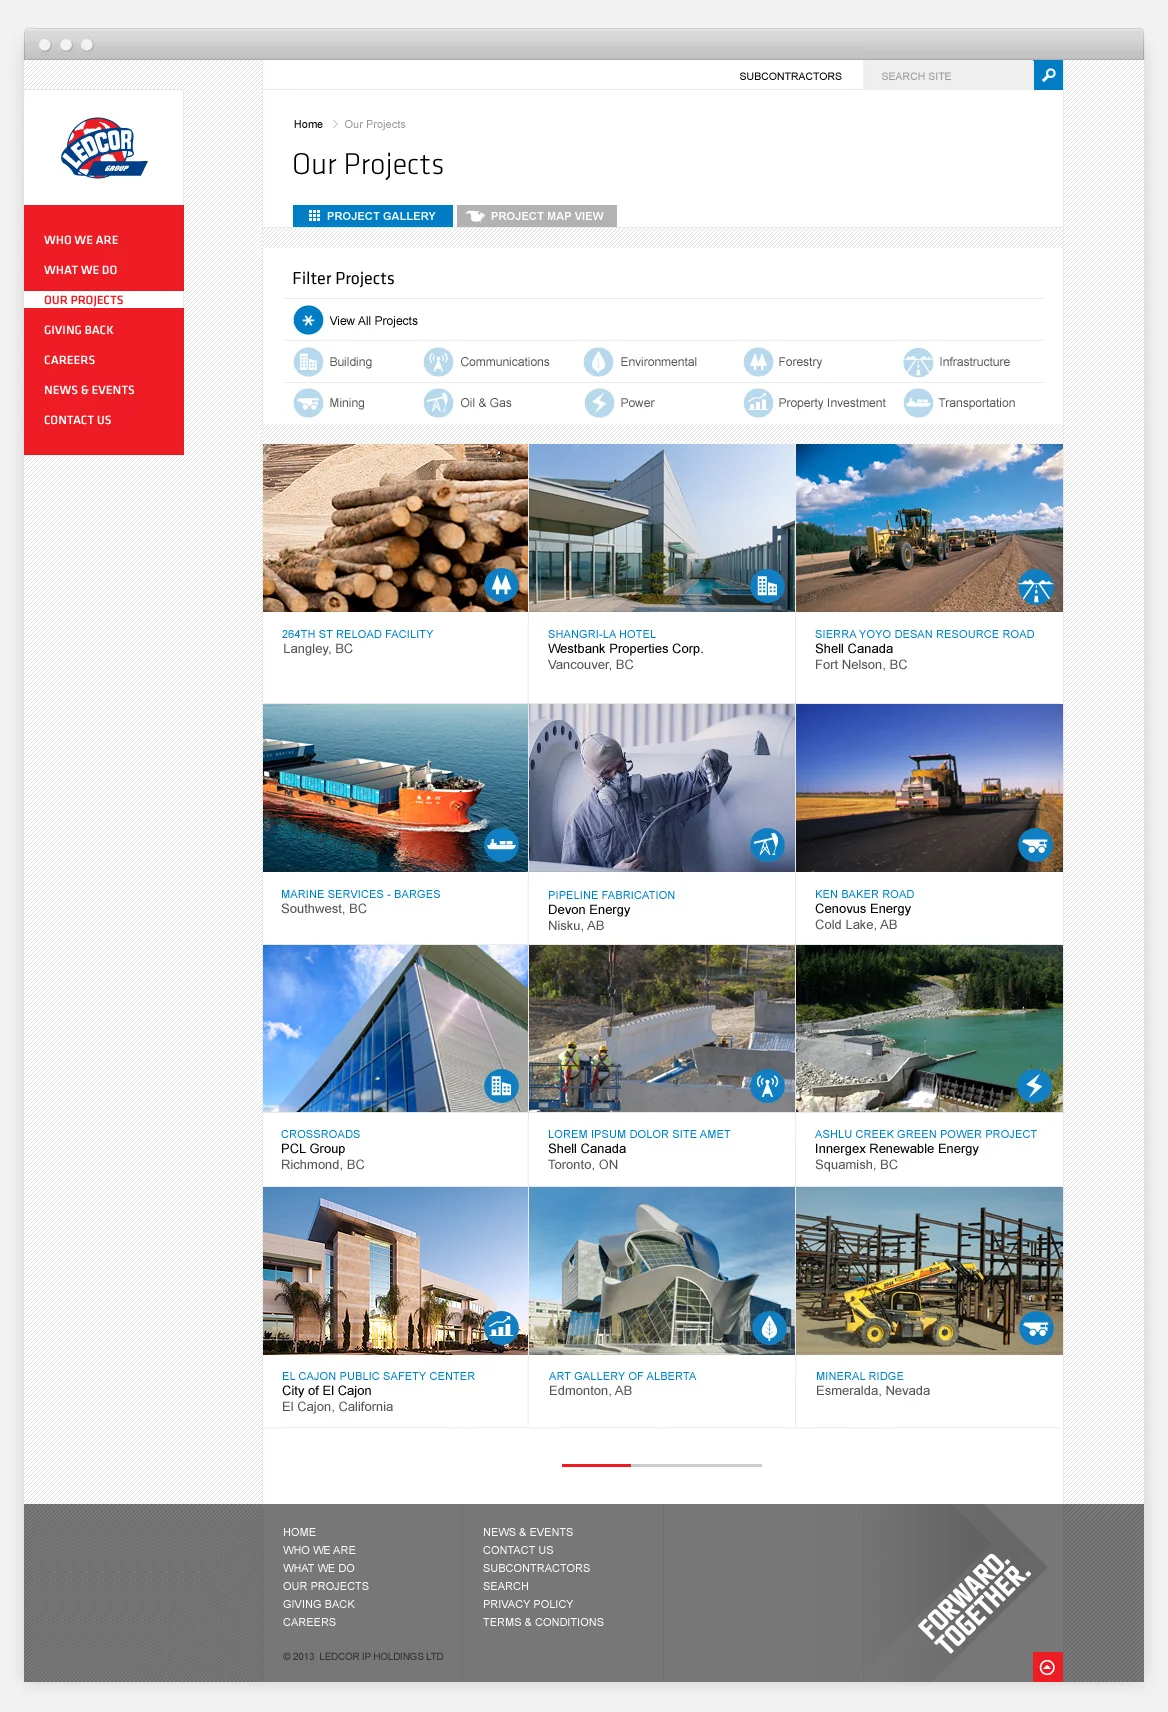Open the Sierra Yoyo Desan Resource Road link

924,634
